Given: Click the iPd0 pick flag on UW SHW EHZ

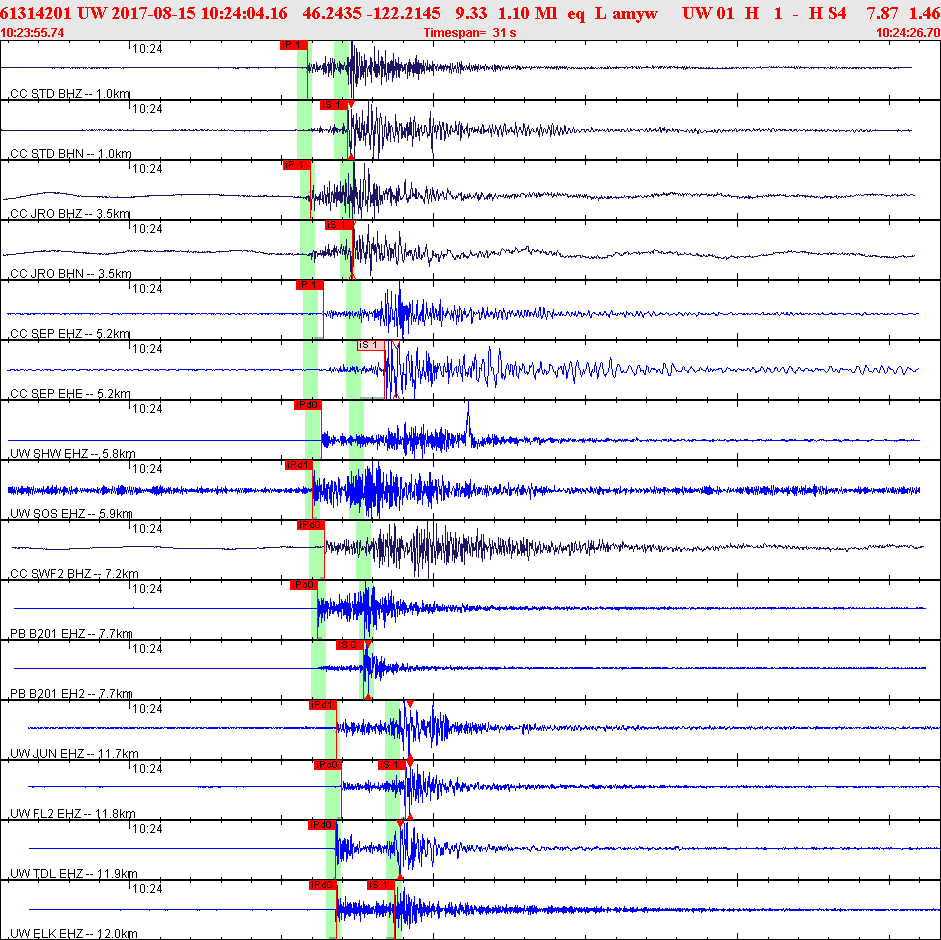Looking at the screenshot, I should pyautogui.click(x=307, y=405).
